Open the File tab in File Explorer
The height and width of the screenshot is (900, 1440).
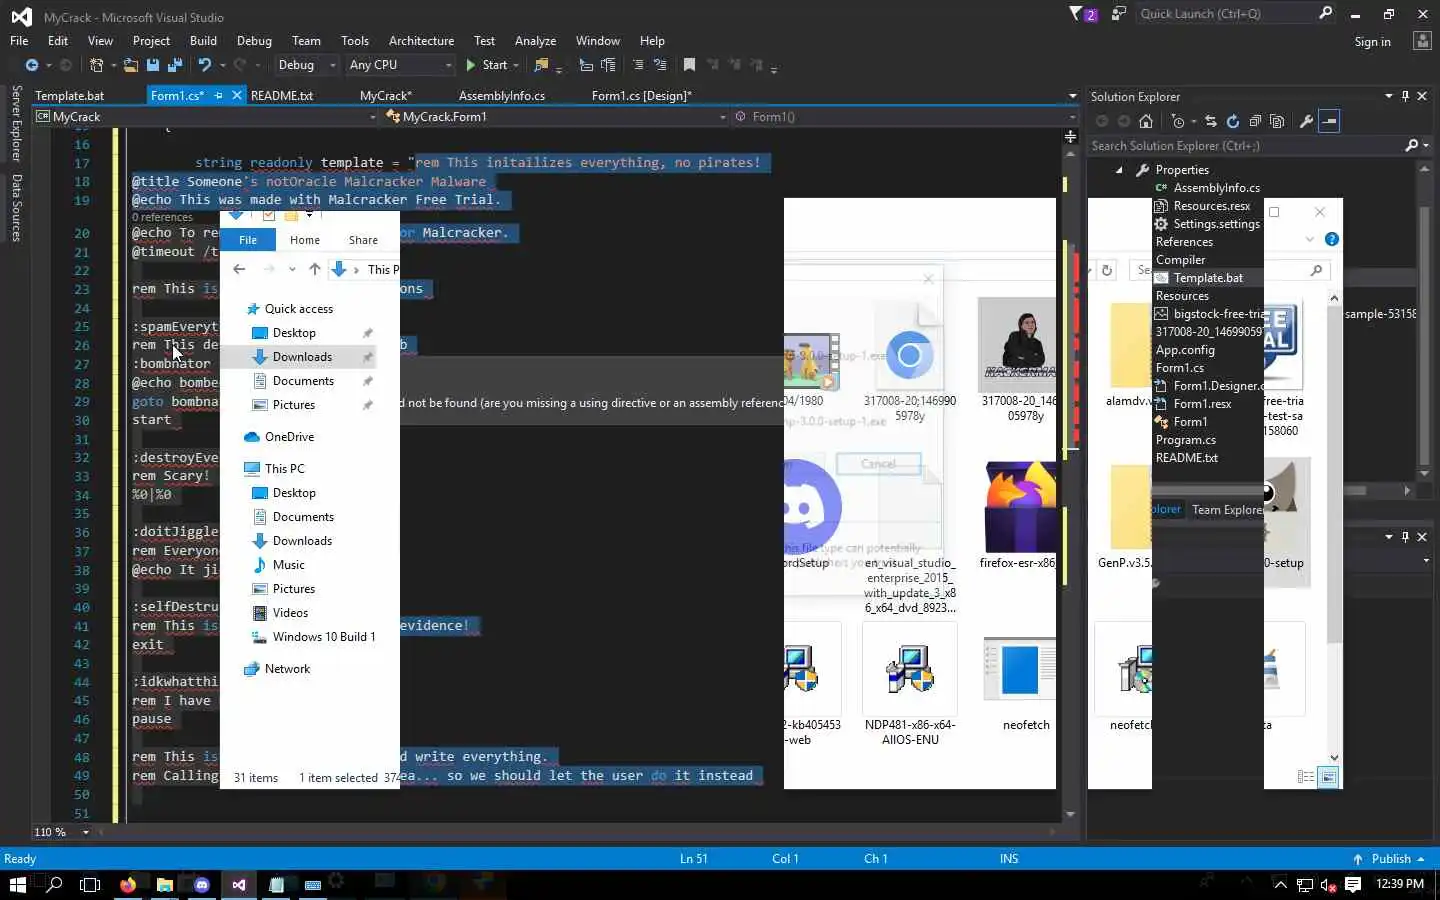click(x=248, y=240)
